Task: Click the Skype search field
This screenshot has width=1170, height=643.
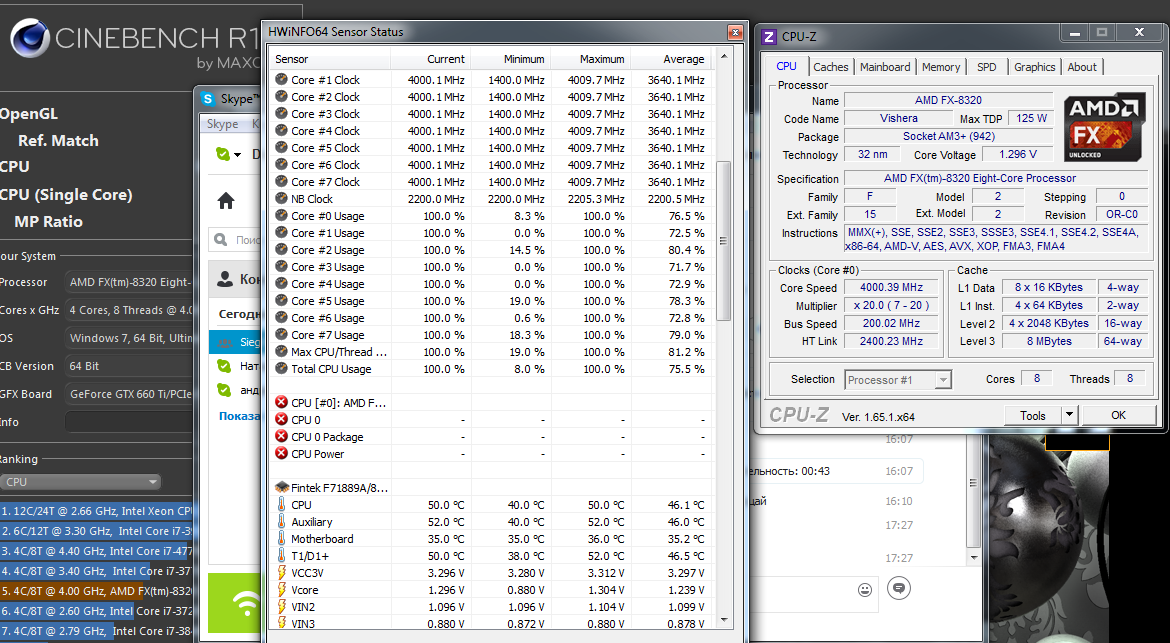Action: point(235,239)
